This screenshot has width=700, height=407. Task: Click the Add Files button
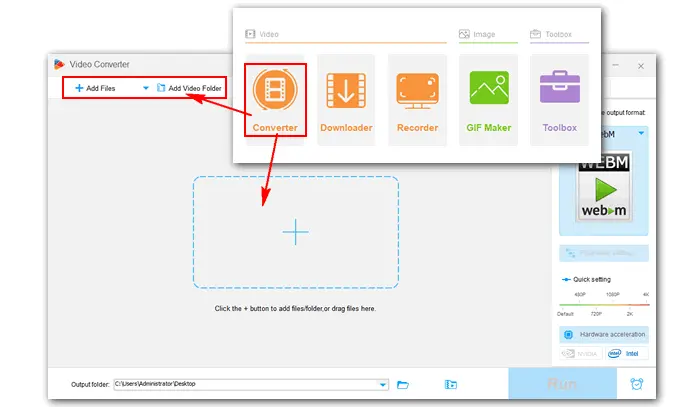click(95, 88)
